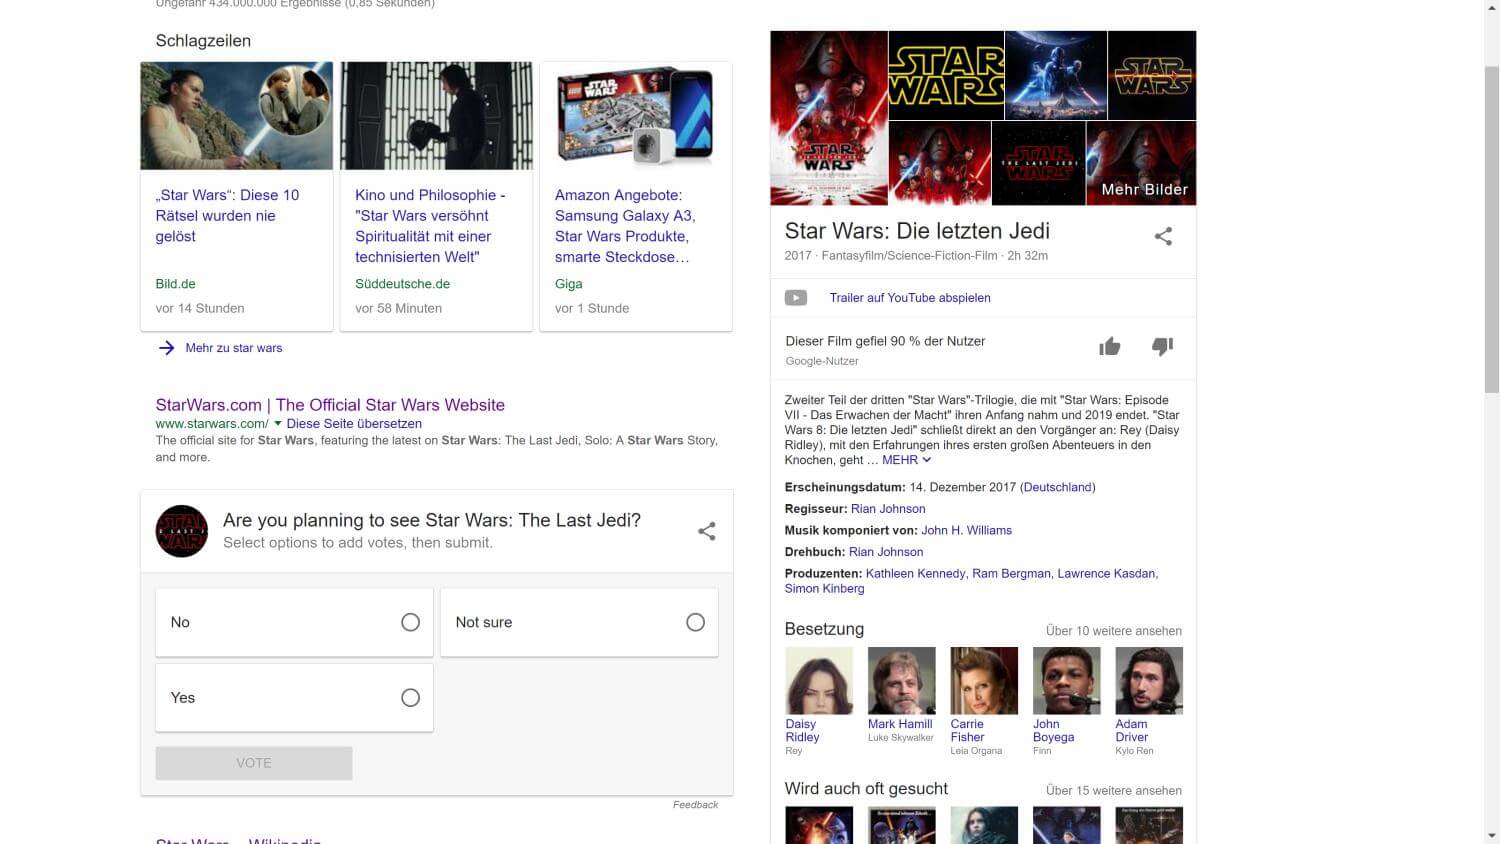
Task: Select the No radio button
Action: [x=410, y=622]
